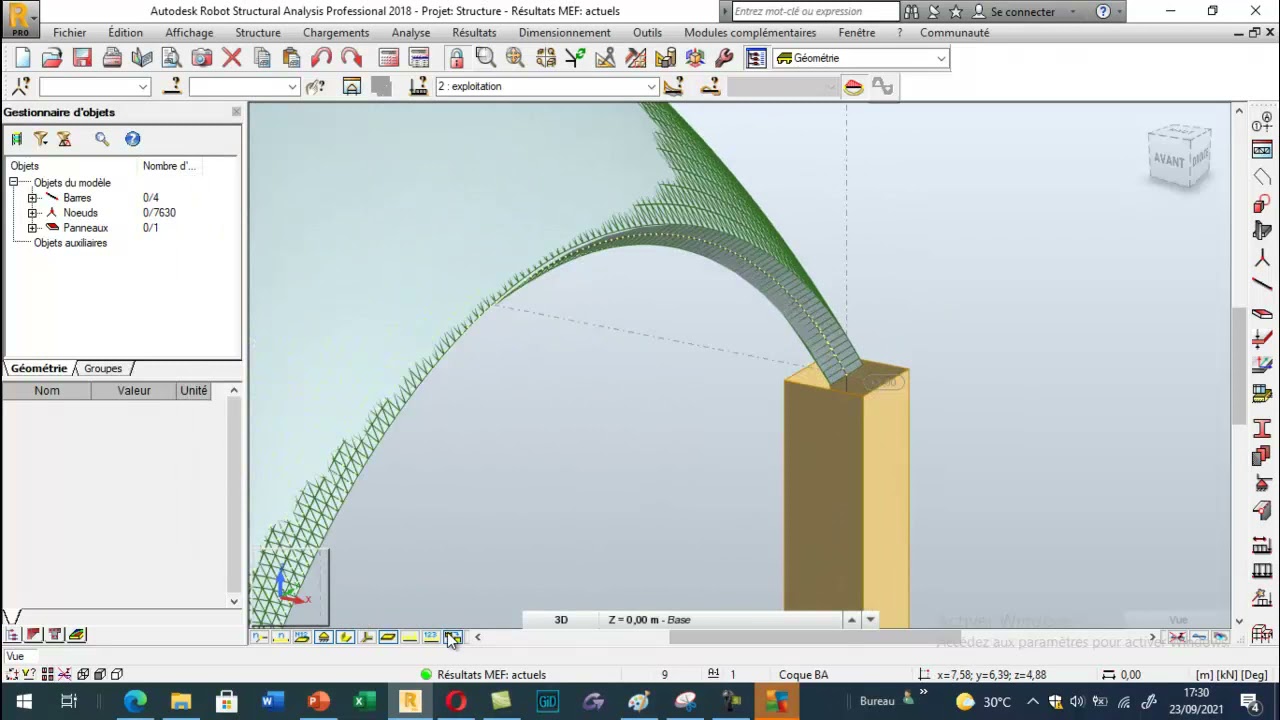The image size is (1280, 720).
Task: Open the load case dropdown showing 2 : exploitation
Action: point(546,86)
